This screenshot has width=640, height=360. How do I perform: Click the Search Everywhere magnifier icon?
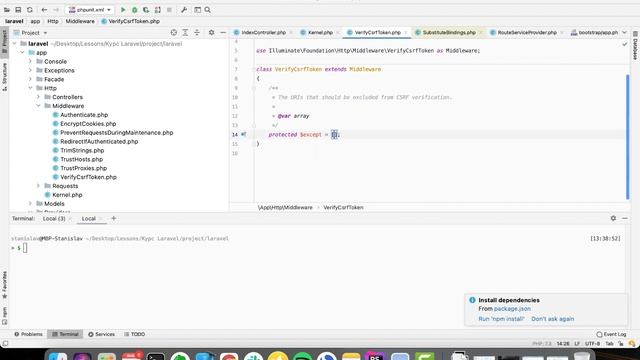pyautogui.click(x=208, y=10)
